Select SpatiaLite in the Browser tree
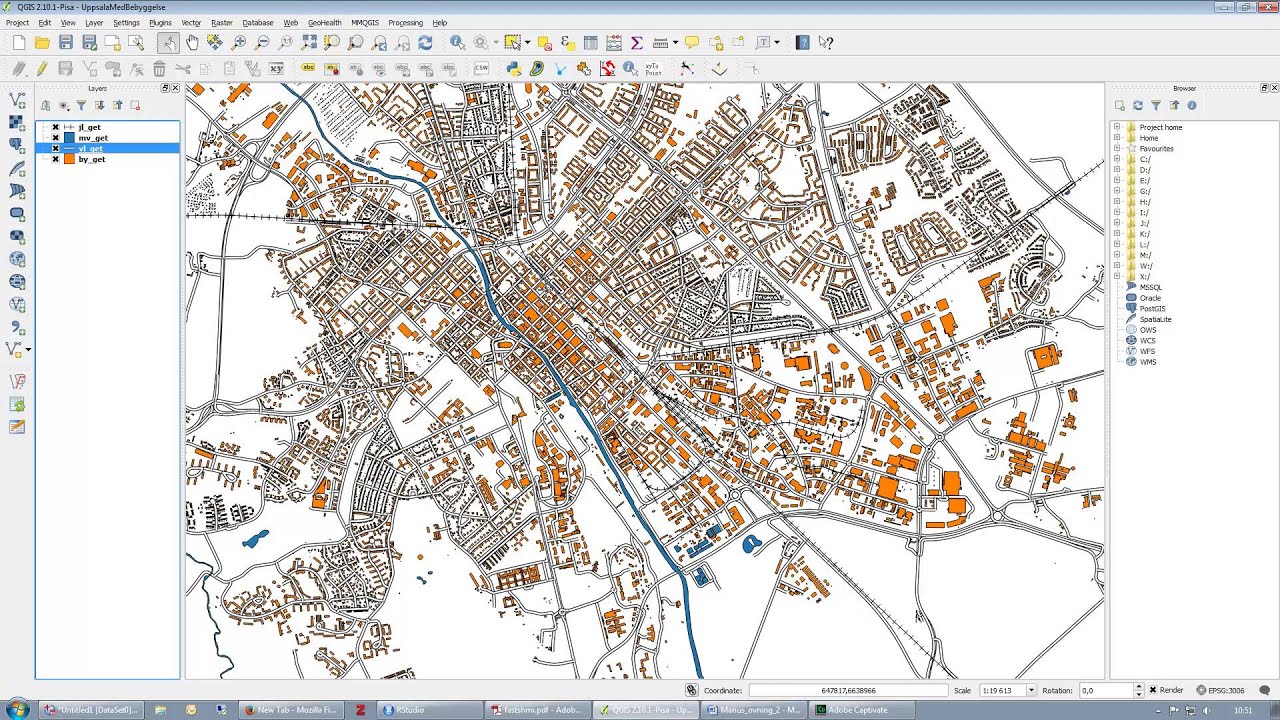Image resolution: width=1280 pixels, height=720 pixels. (1155, 319)
